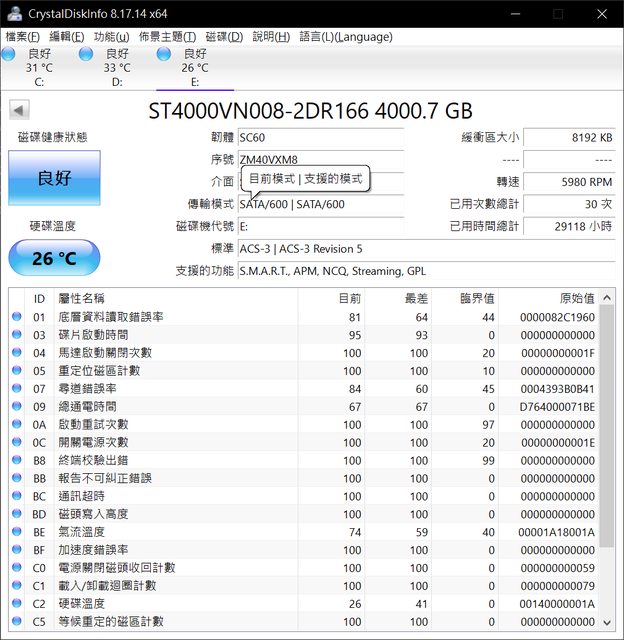Select drive C: health status icon
624x640 pixels.
tap(8, 54)
